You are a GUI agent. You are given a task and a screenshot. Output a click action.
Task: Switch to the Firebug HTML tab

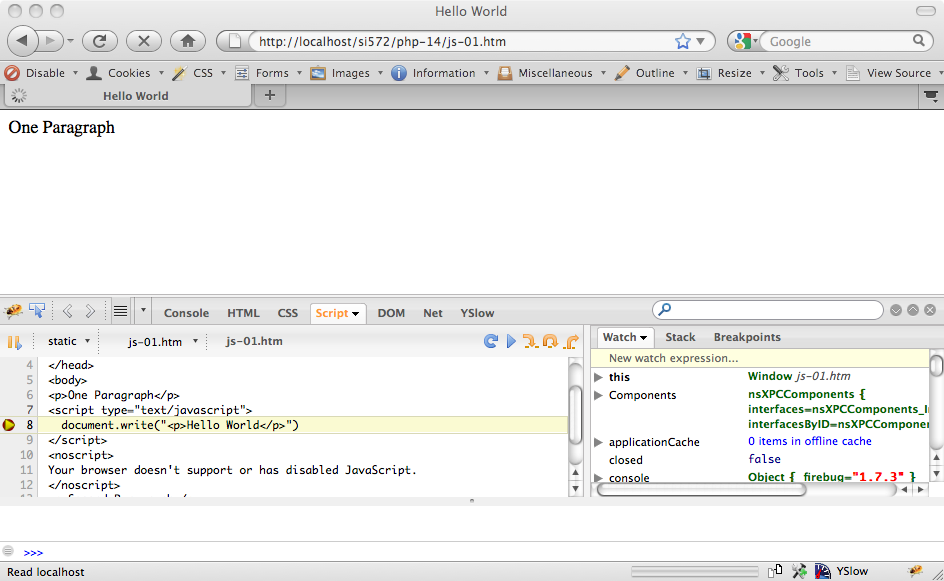(x=243, y=313)
